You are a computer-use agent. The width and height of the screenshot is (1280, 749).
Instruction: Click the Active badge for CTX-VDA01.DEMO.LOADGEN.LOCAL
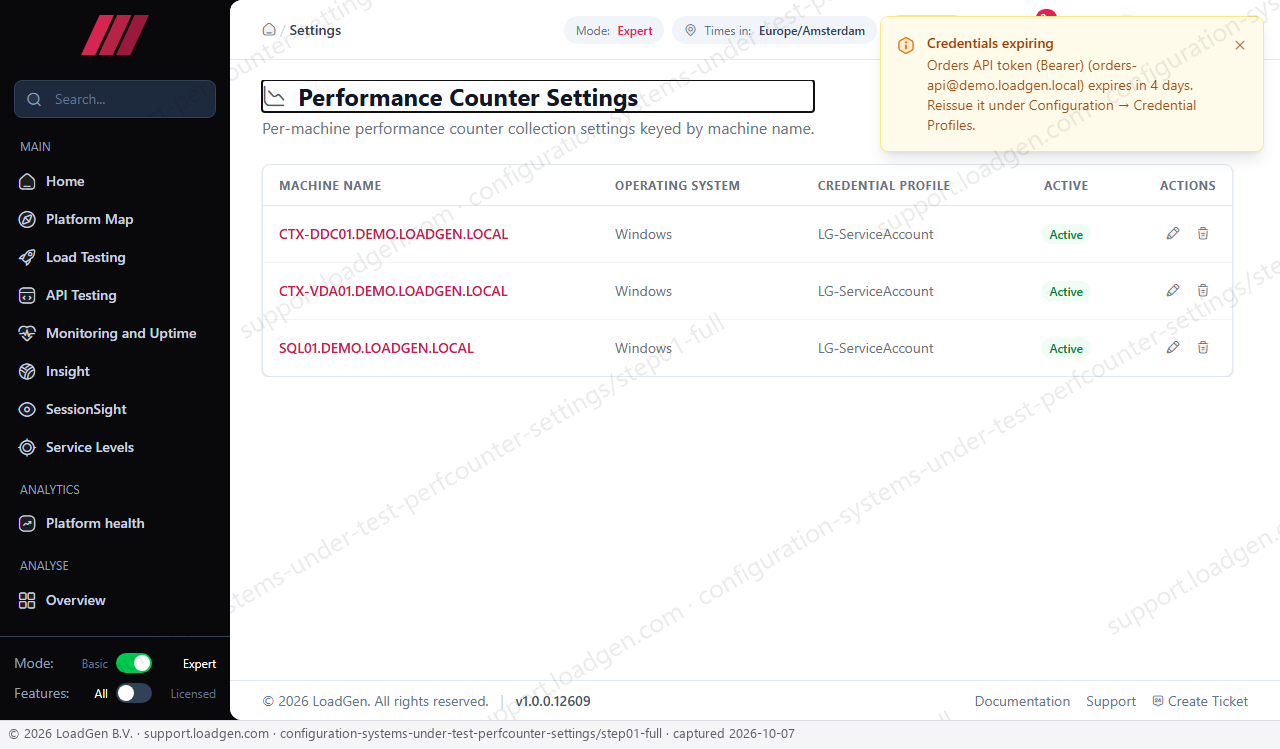[x=1066, y=291]
